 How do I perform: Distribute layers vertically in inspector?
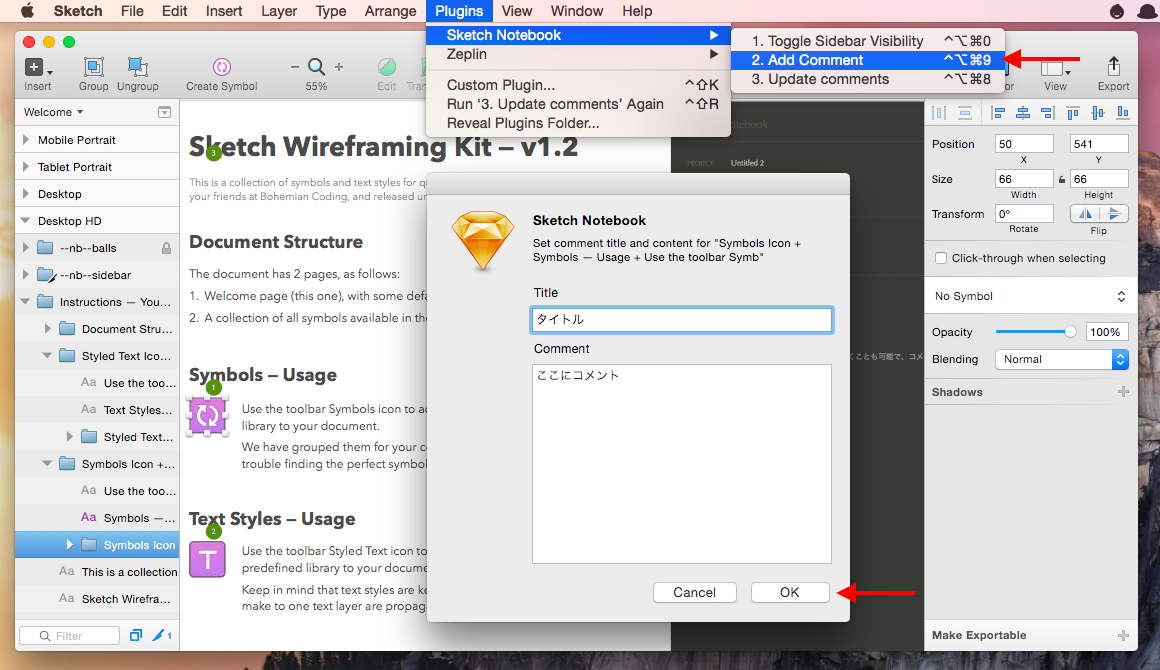point(965,112)
